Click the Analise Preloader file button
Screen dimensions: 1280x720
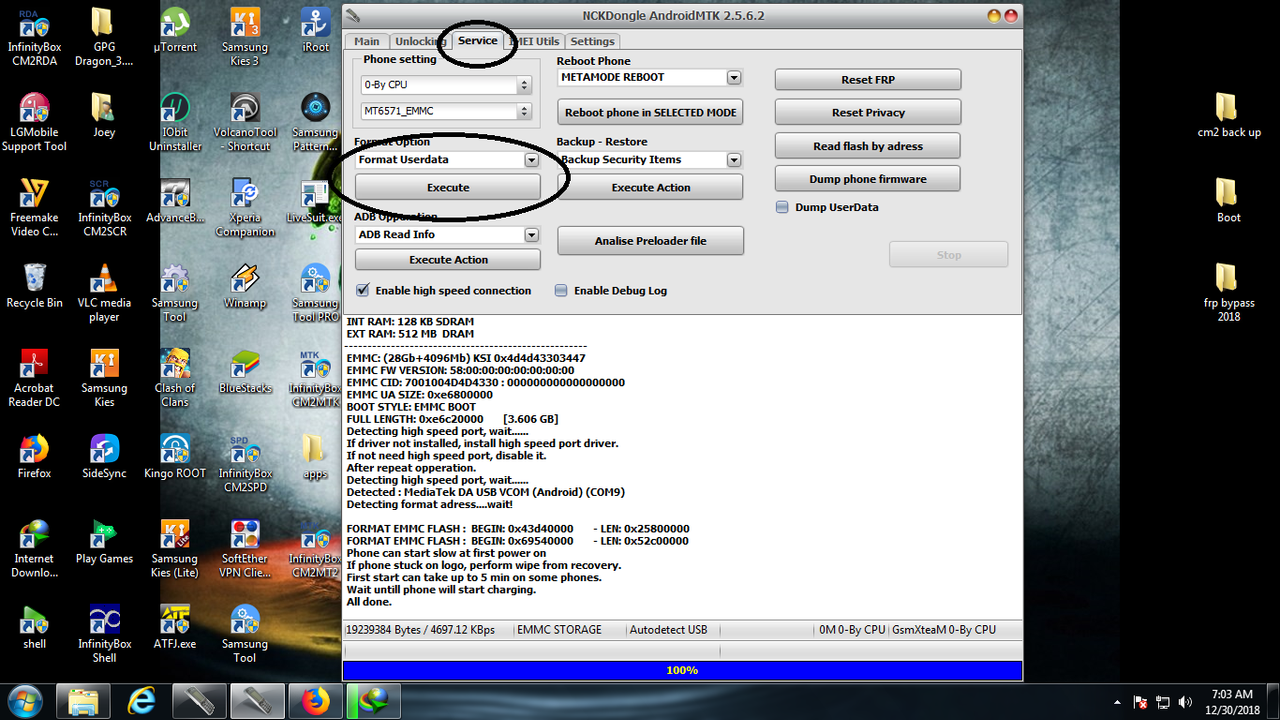pos(651,240)
